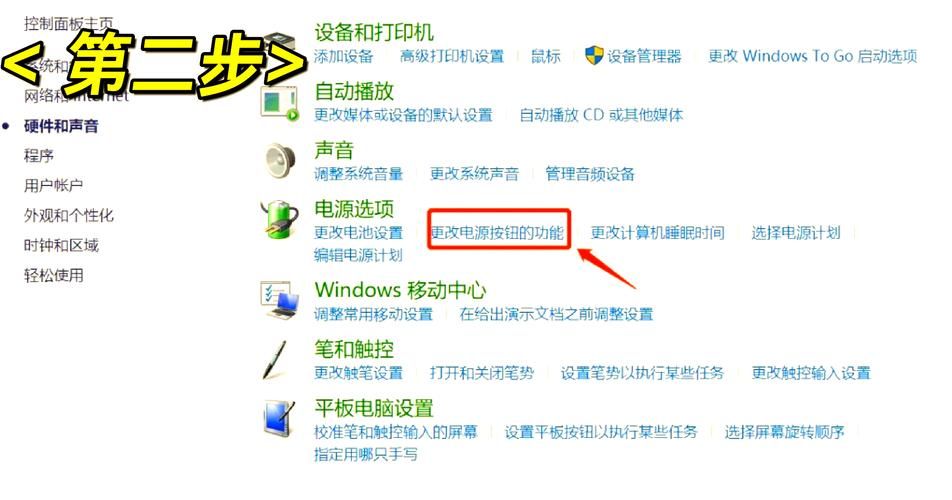Click 调整系统音量 link

(x=359, y=174)
